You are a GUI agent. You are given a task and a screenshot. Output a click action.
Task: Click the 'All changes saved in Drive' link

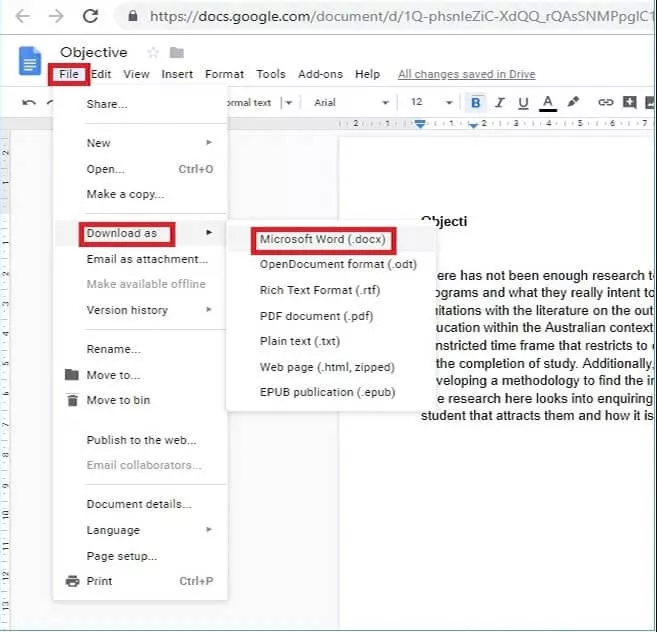pyautogui.click(x=466, y=74)
